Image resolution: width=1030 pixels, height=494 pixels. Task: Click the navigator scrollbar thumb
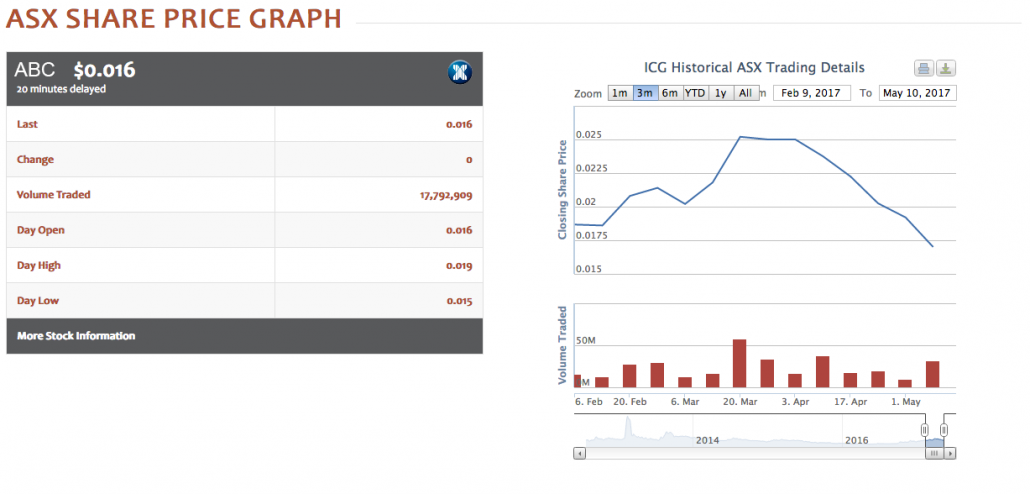point(935,453)
